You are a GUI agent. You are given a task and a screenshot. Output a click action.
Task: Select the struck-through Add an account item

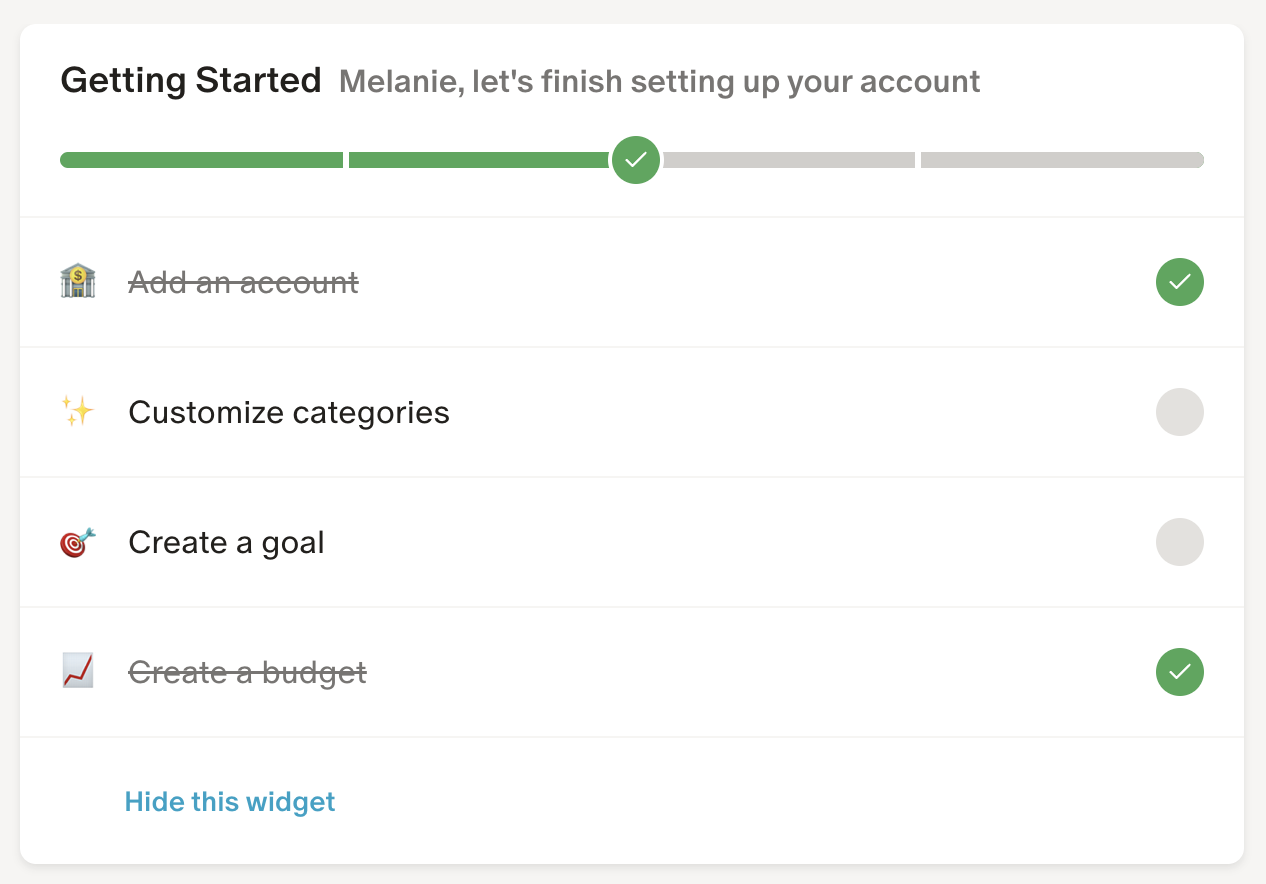(x=243, y=283)
